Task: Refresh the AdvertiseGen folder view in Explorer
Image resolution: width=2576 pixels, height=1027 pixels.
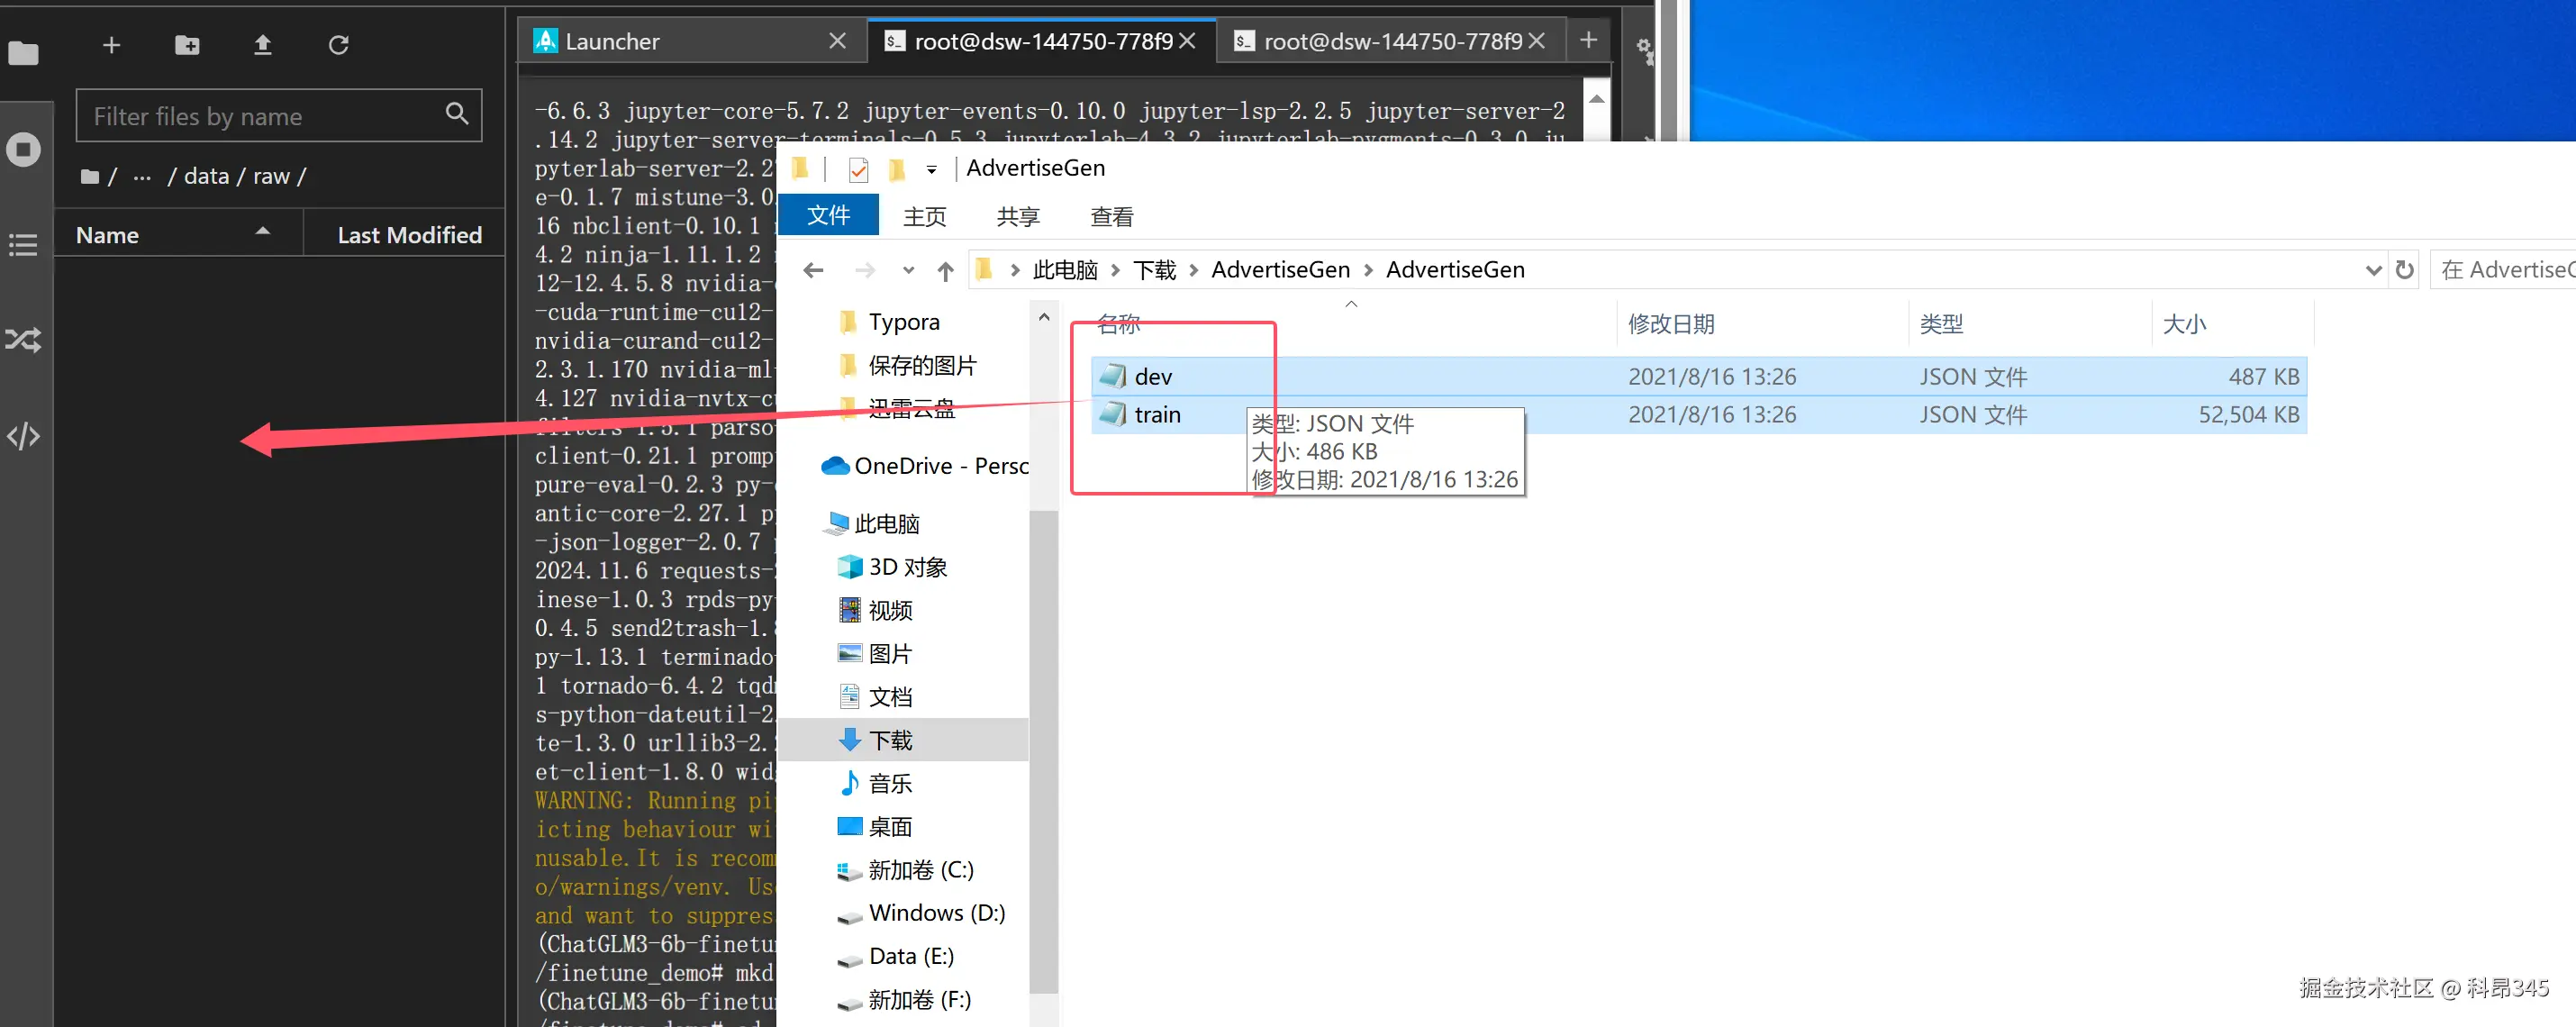Action: tap(2406, 269)
